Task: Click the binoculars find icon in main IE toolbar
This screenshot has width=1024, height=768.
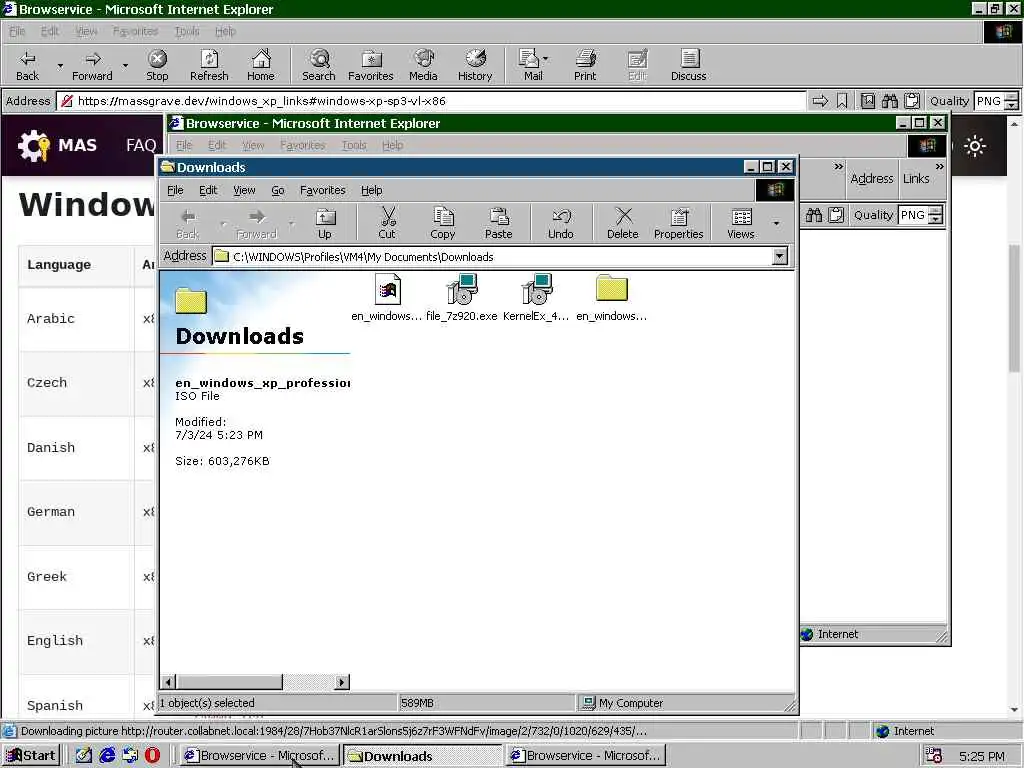Action: point(889,101)
